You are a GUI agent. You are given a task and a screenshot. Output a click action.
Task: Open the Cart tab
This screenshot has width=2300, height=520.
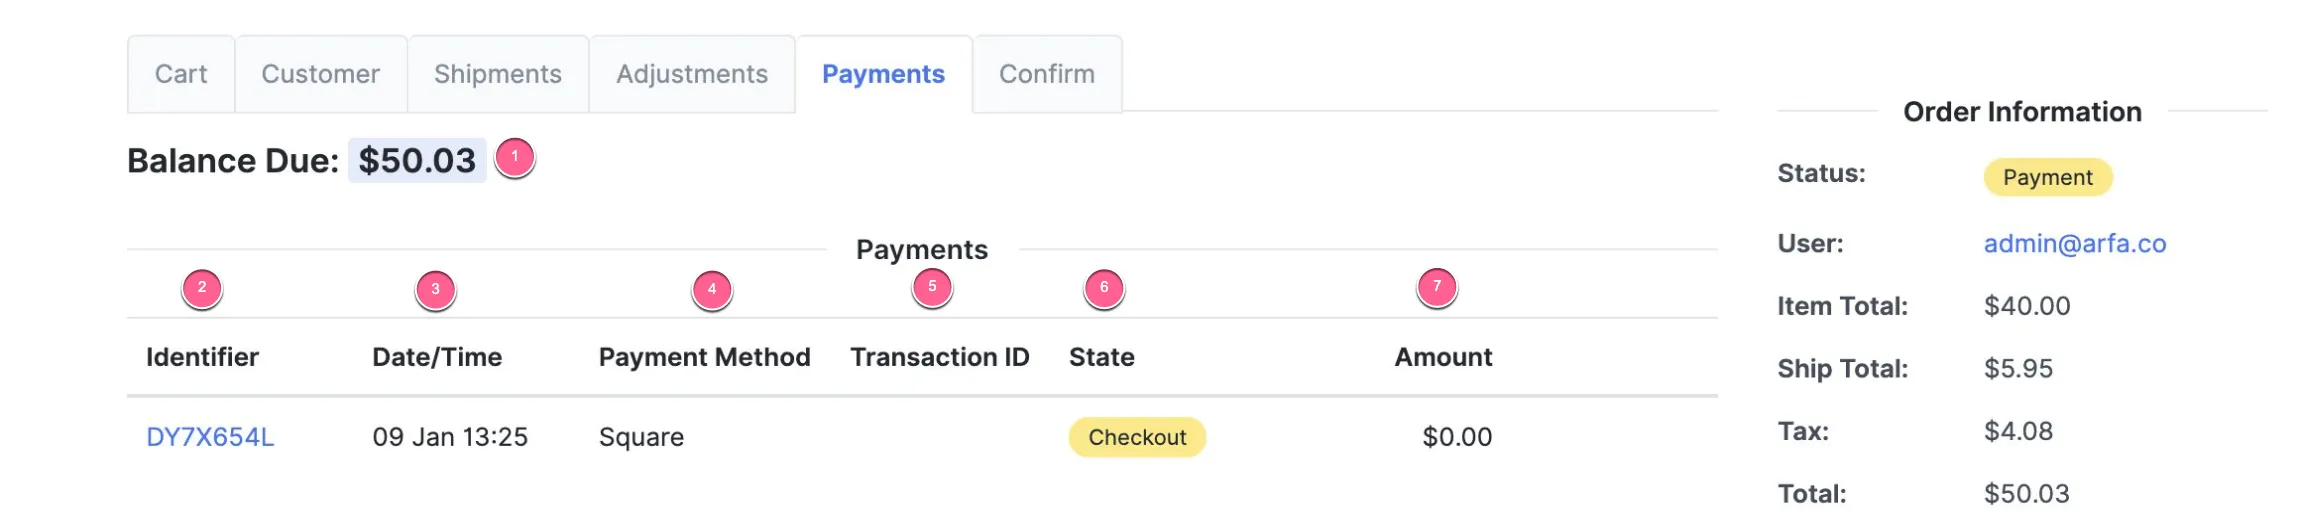coord(181,74)
